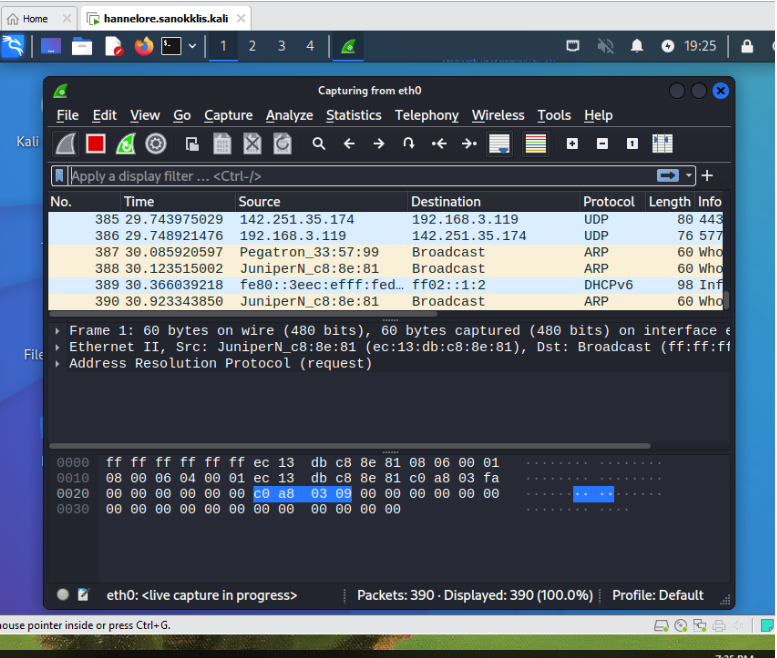Go back in packet history arrow
Image resolution: width=777 pixels, height=658 pixels.
(x=349, y=144)
